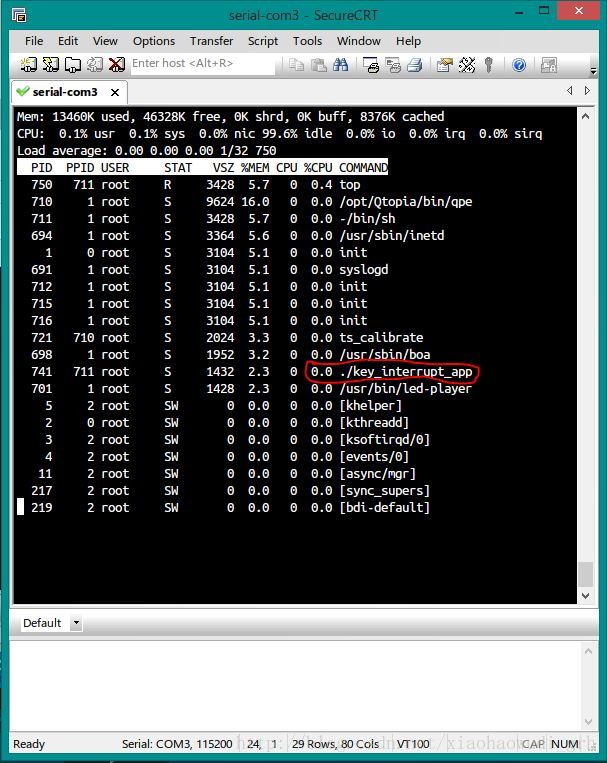Click the '%MEM' column header
Image resolution: width=607 pixels, height=763 pixels.
pyautogui.click(x=255, y=168)
